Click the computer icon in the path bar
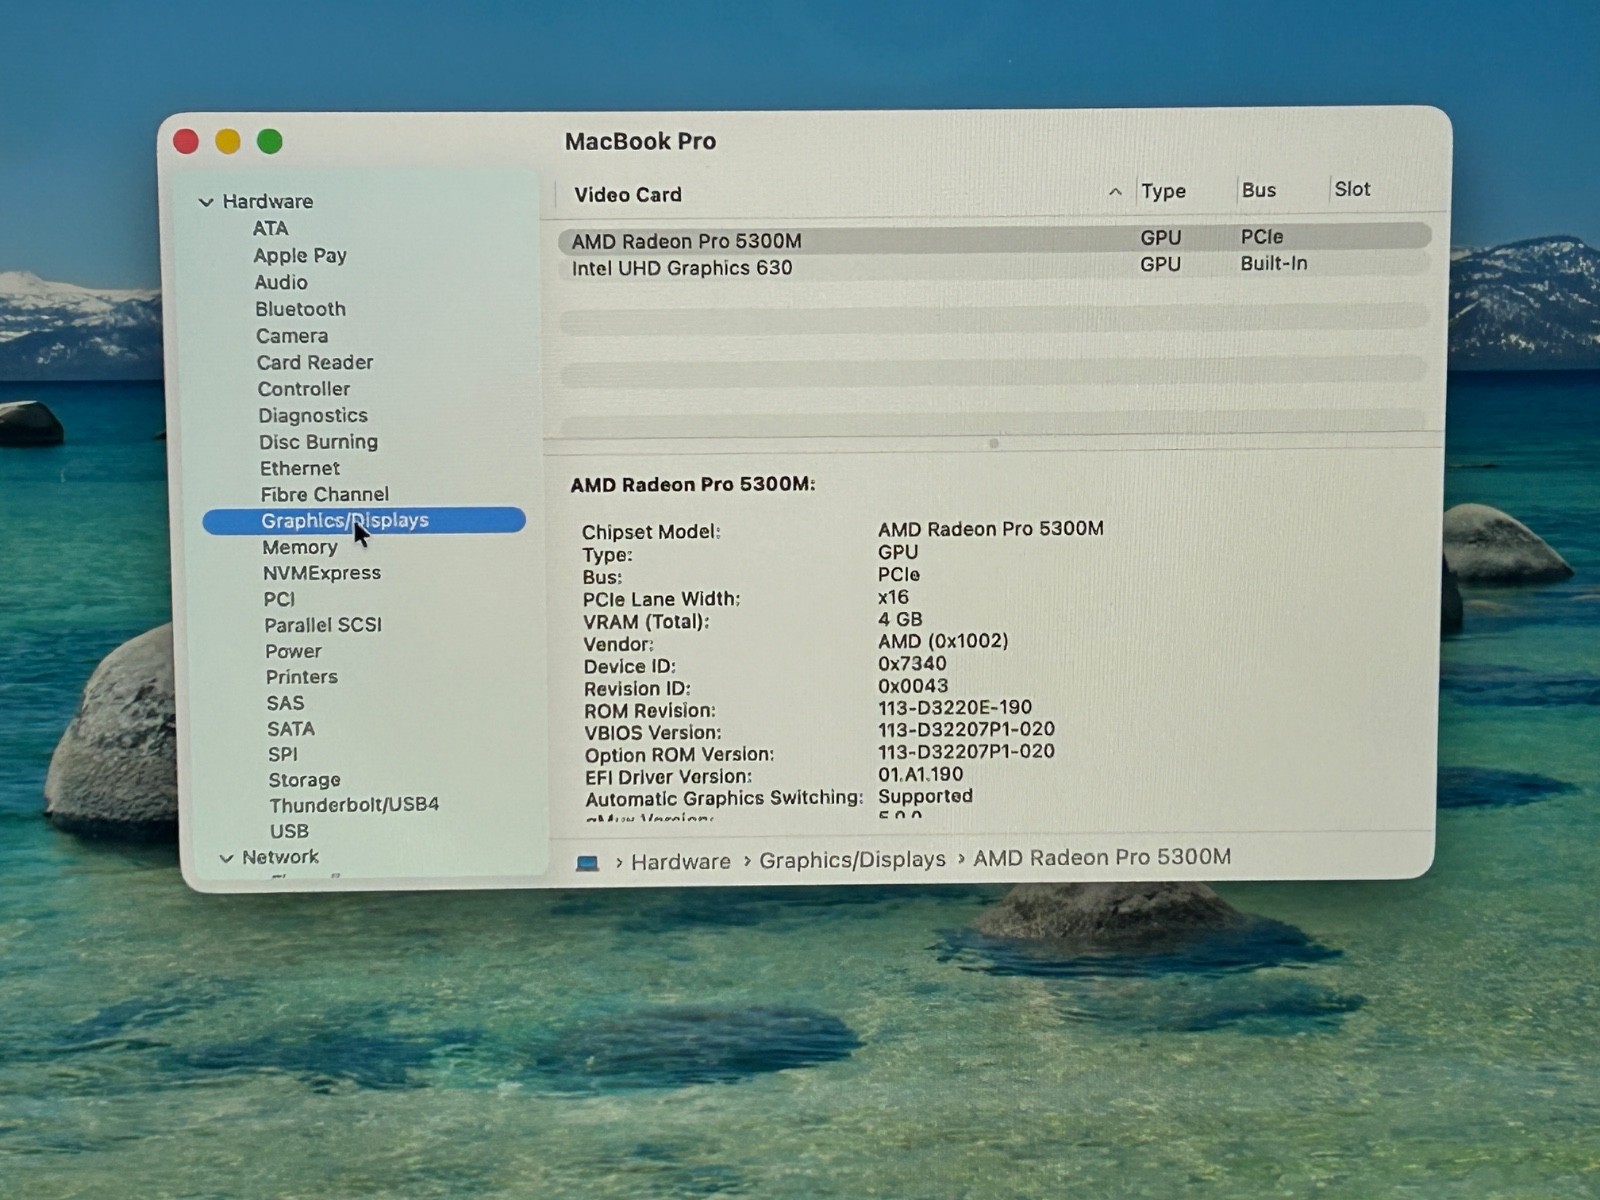 588,863
